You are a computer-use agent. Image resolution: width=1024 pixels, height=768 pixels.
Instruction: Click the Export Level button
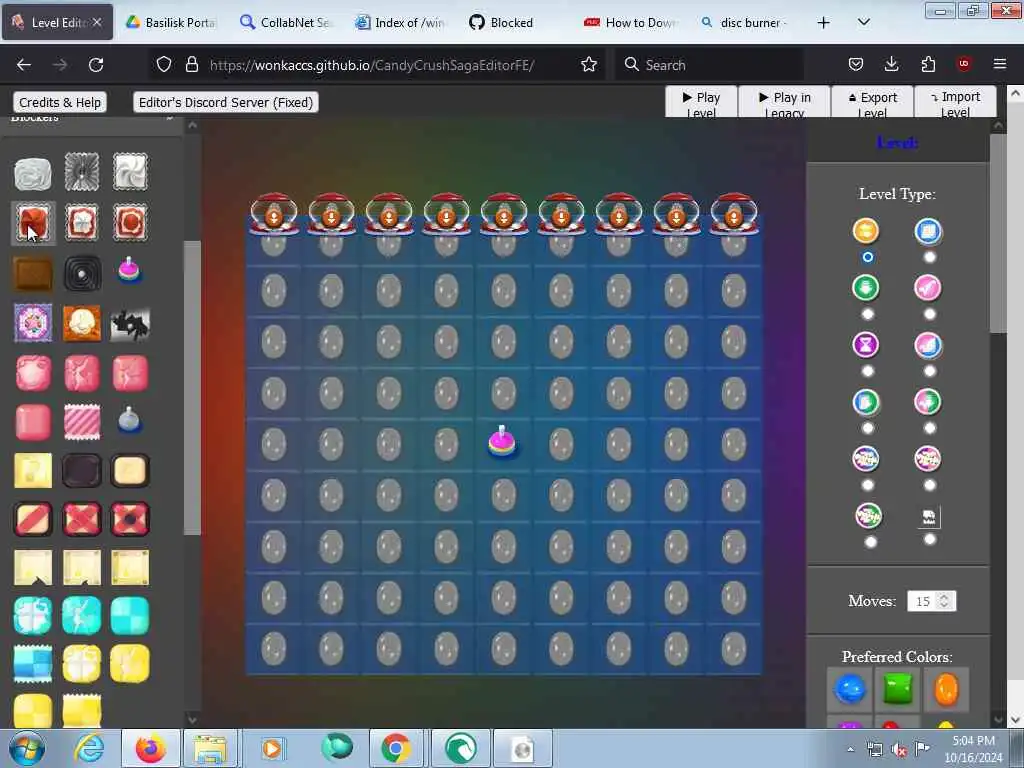pyautogui.click(x=872, y=102)
